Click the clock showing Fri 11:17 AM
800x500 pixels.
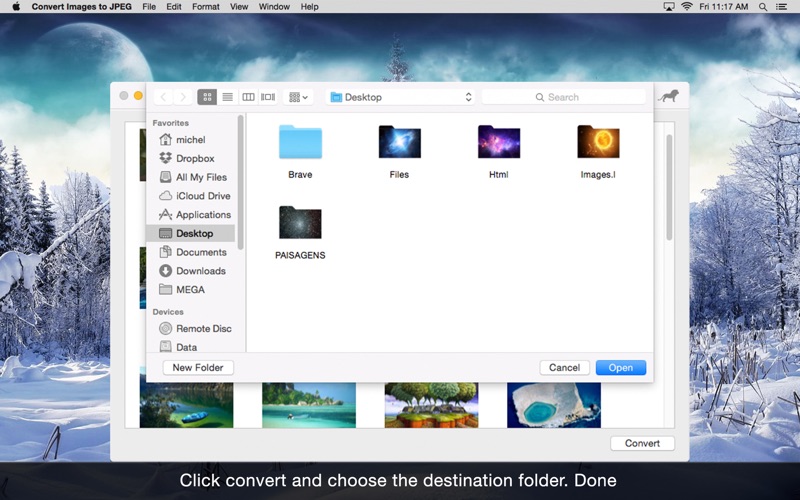click(723, 7)
